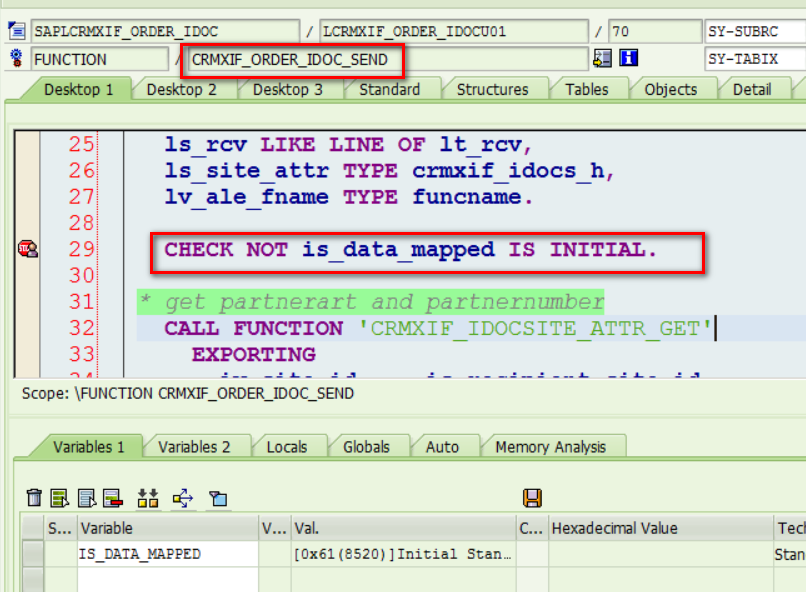
Task: Click the EXPORTING keyword on line 33
Action: [x=253, y=355]
